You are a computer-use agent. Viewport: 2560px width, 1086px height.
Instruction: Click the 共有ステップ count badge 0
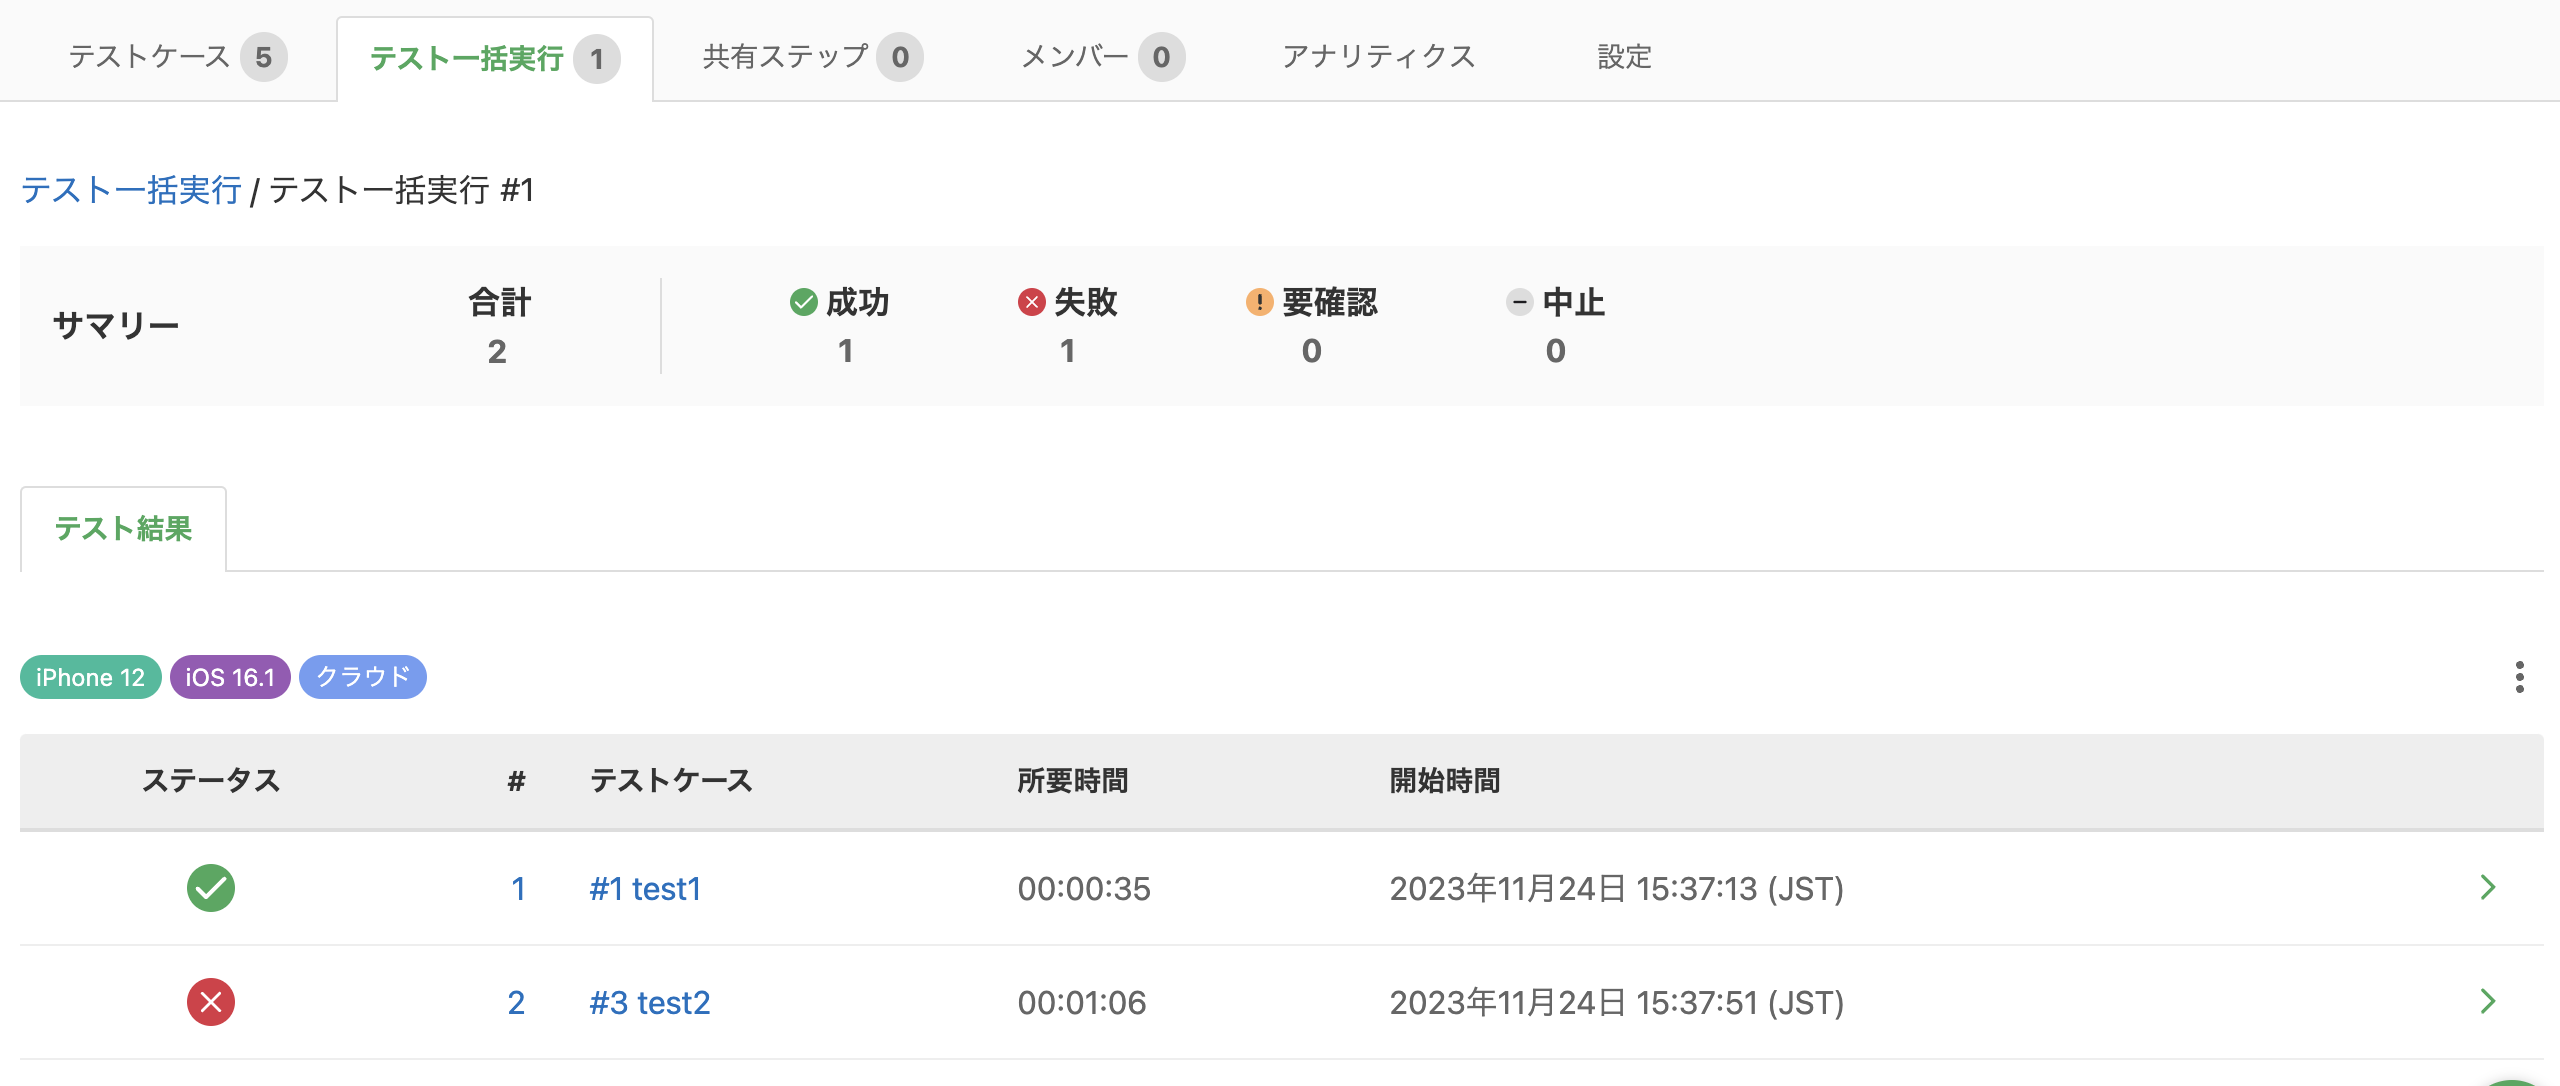(900, 57)
